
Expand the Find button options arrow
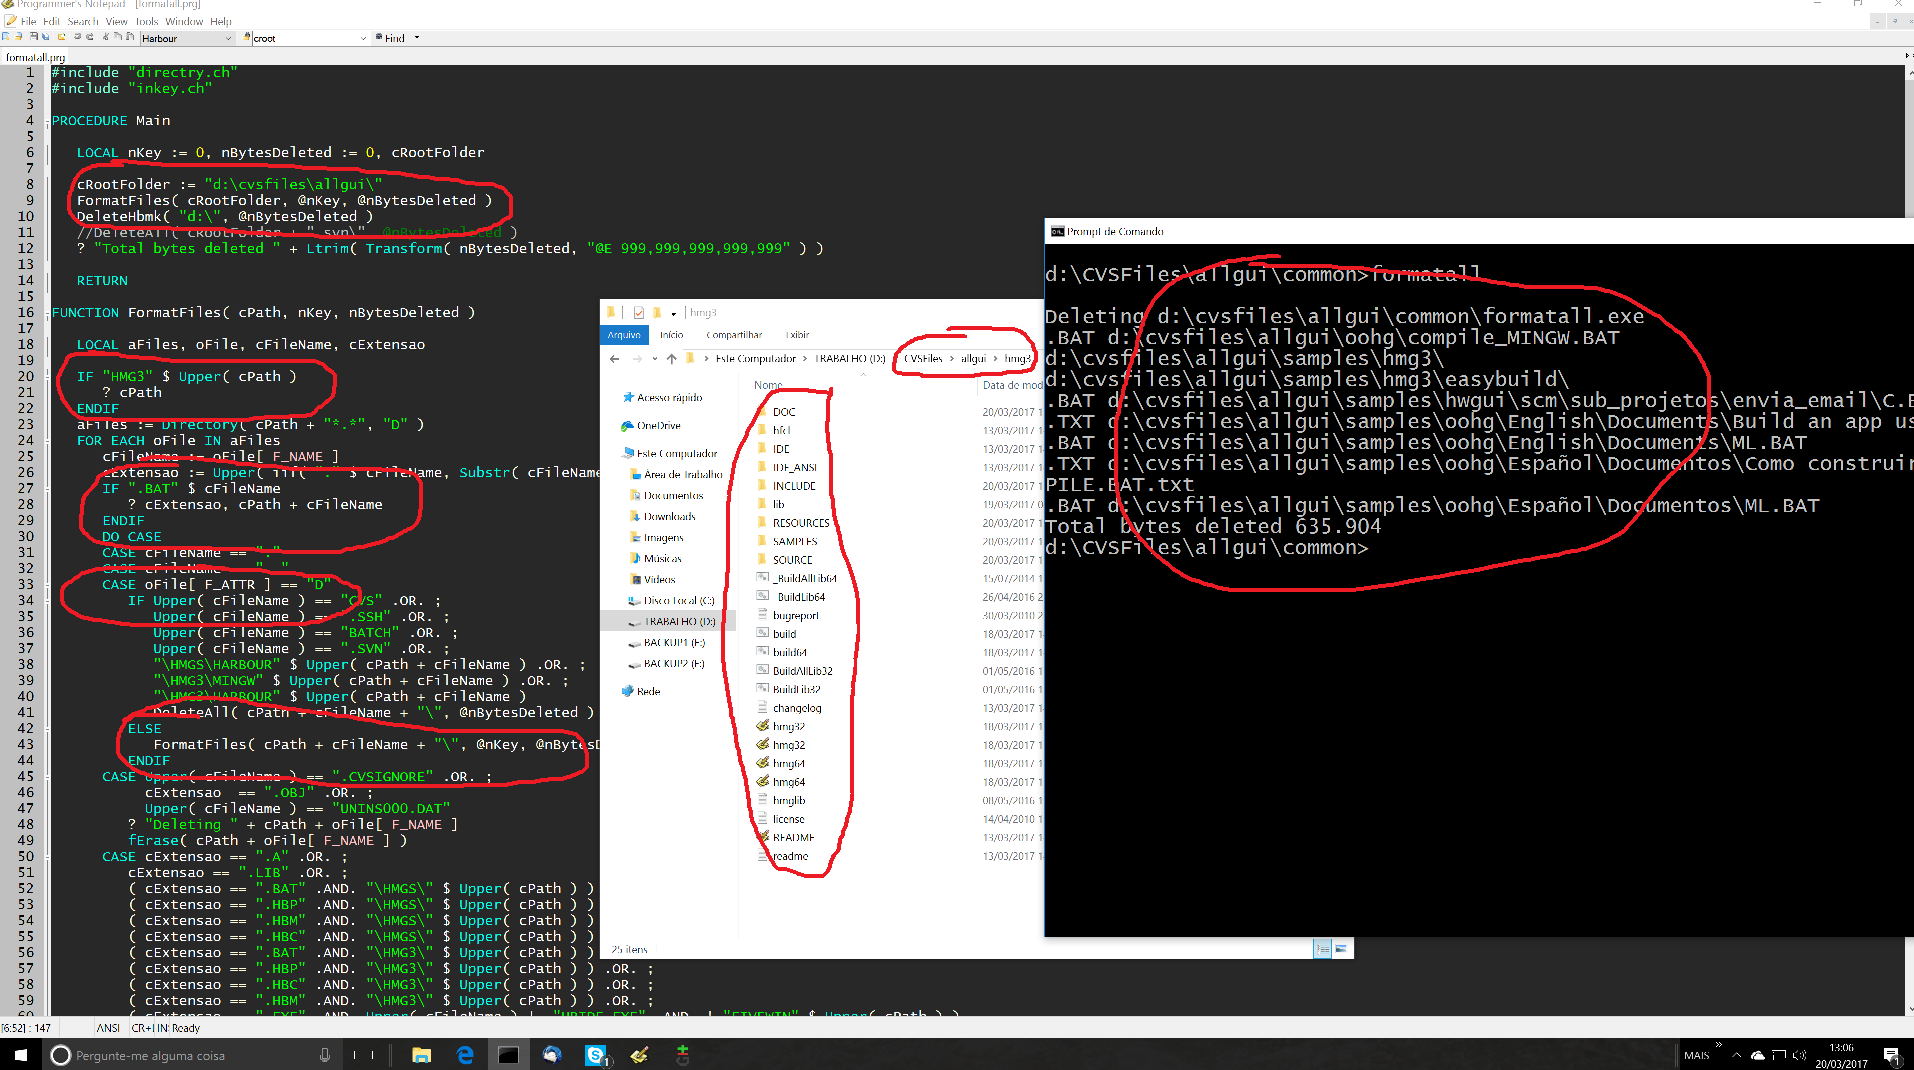(x=417, y=38)
